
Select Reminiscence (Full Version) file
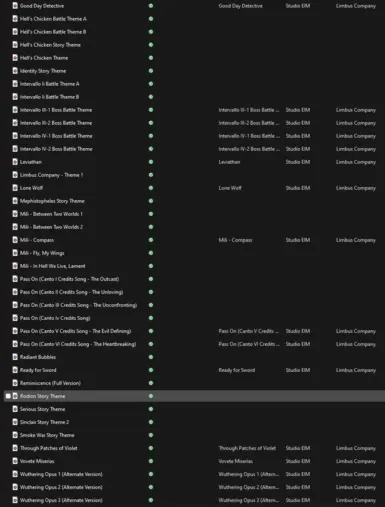pos(50,383)
